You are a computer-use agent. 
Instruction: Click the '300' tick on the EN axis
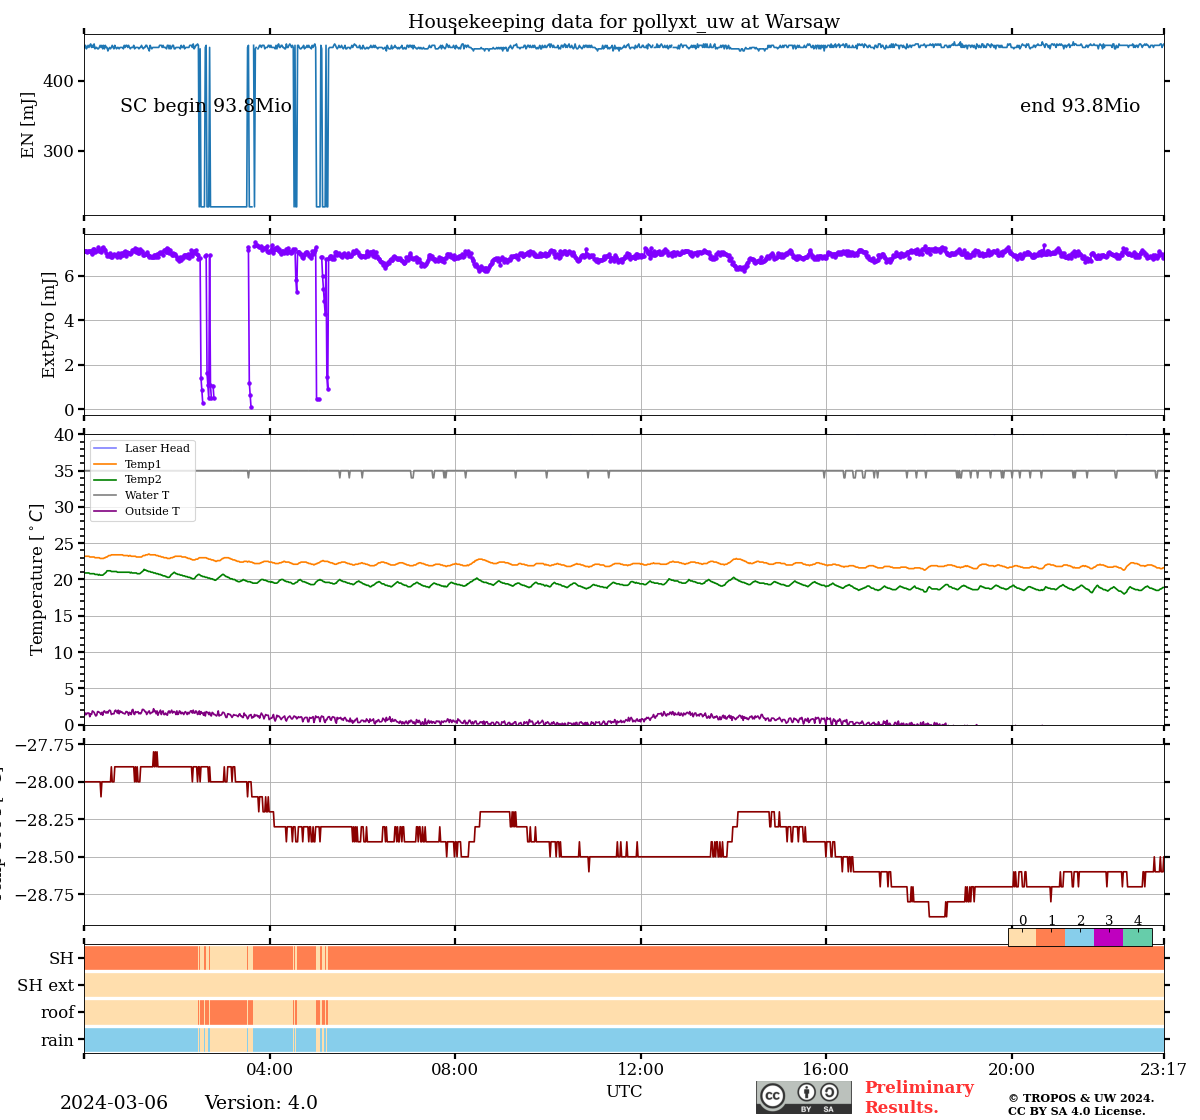tap(58, 152)
